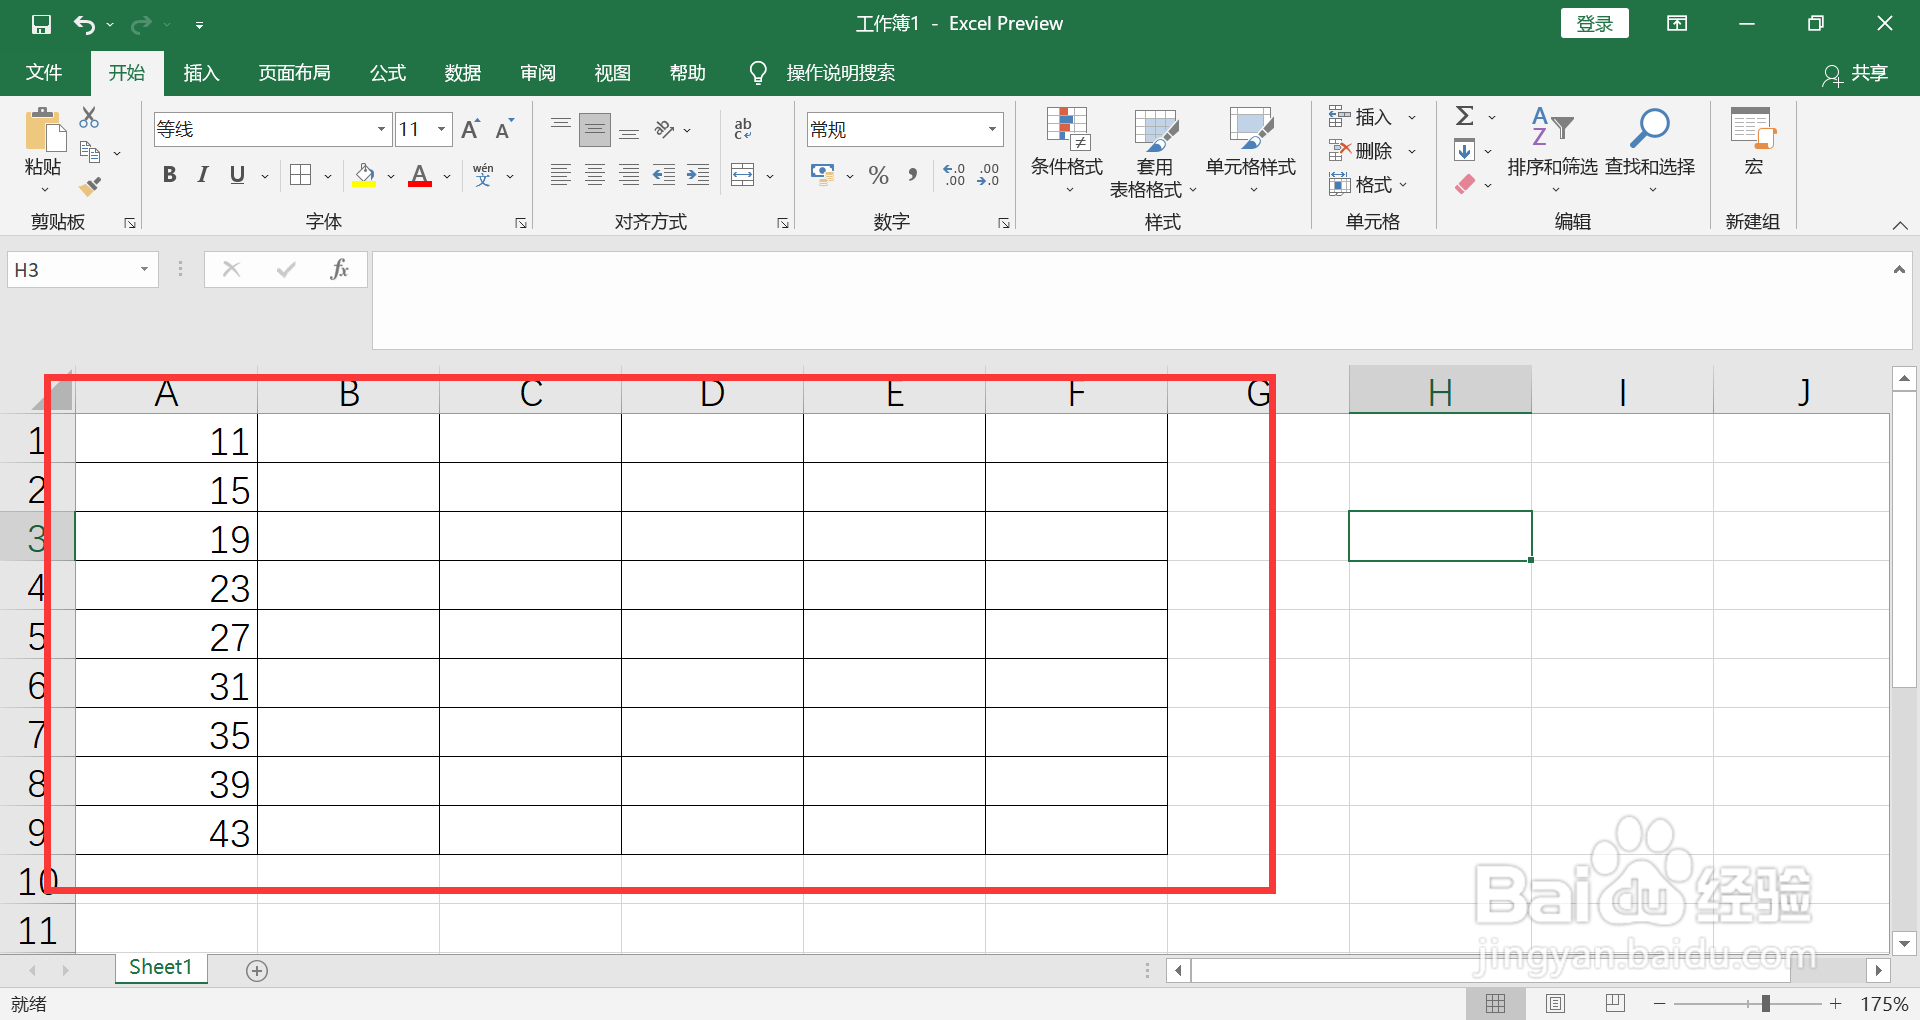This screenshot has width=1920, height=1020.
Task: Click the Save icon in title bar
Action: coord(41,24)
